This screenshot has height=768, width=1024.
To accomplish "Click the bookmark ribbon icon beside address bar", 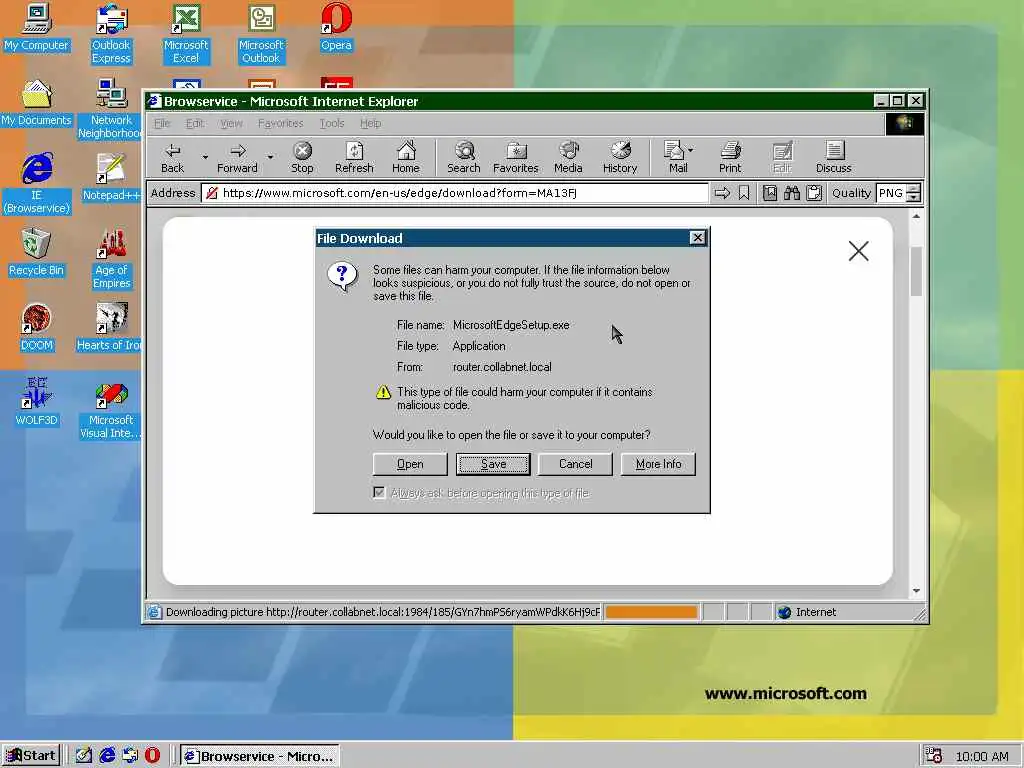I will (744, 193).
